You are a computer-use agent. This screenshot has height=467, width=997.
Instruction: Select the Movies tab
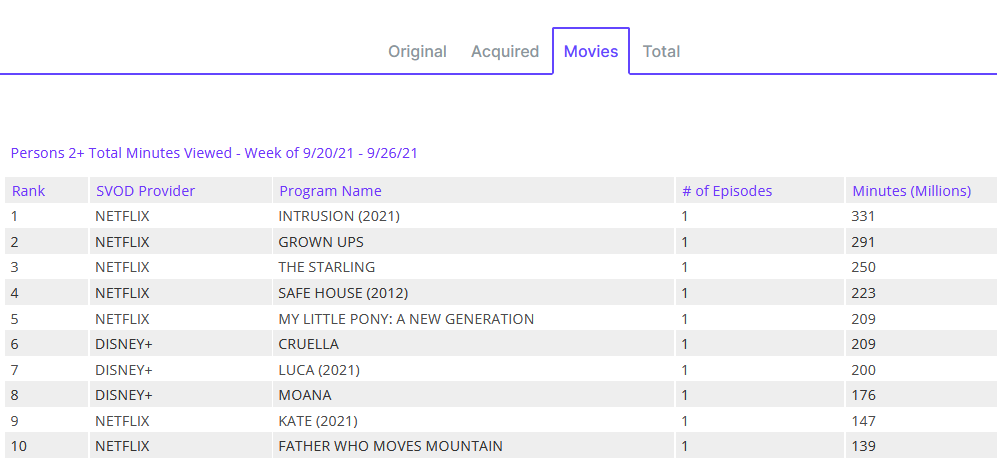pos(591,51)
